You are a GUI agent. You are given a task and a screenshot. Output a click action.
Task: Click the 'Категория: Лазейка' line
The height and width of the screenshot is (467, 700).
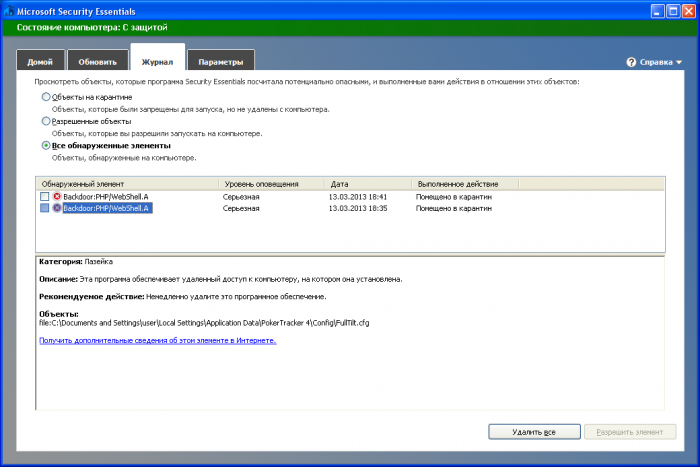point(76,262)
